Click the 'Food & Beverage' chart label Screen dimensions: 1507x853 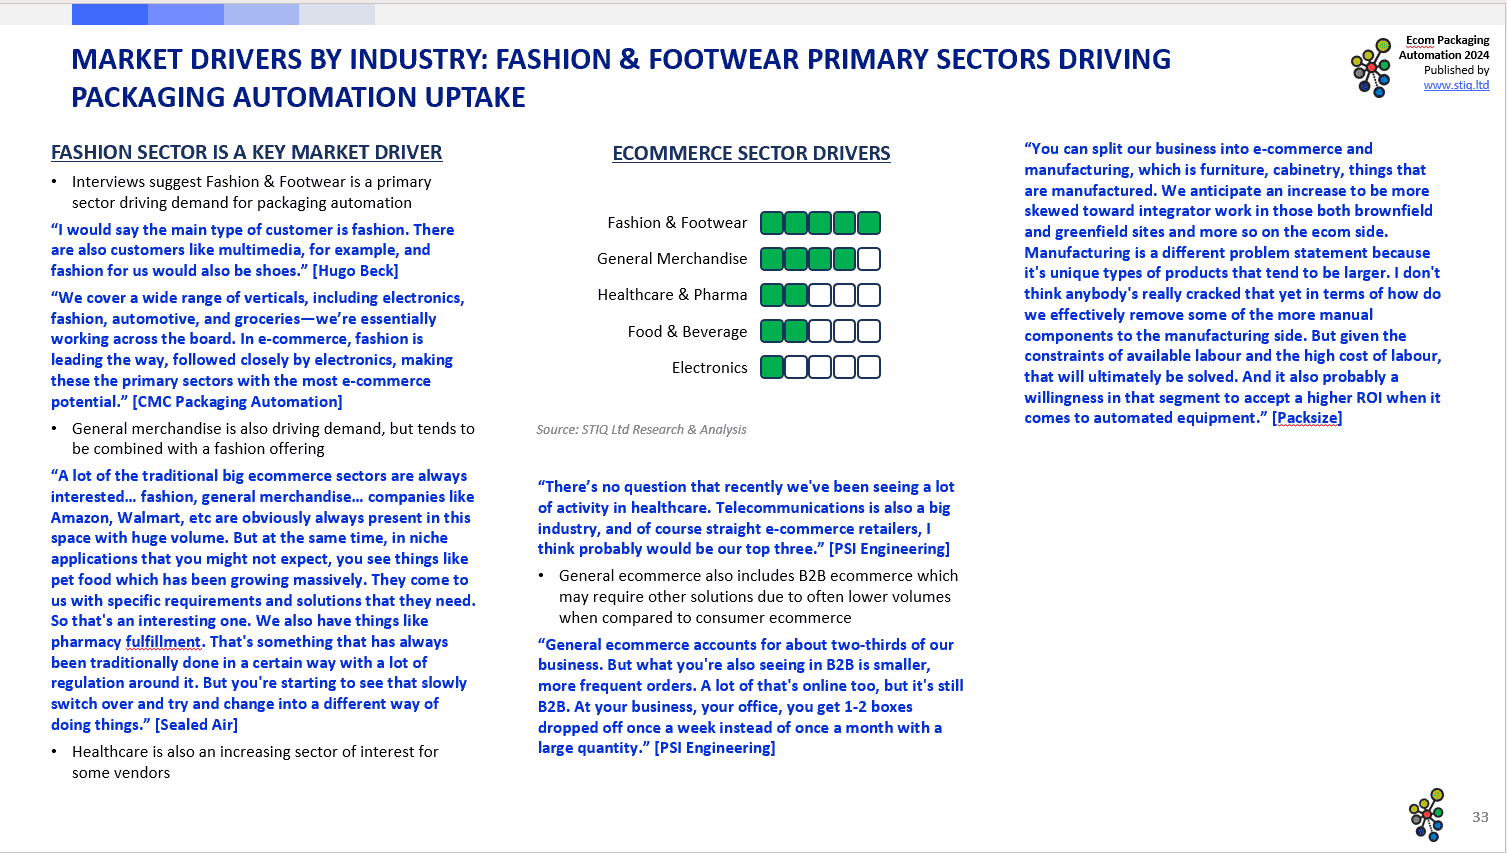(x=687, y=332)
